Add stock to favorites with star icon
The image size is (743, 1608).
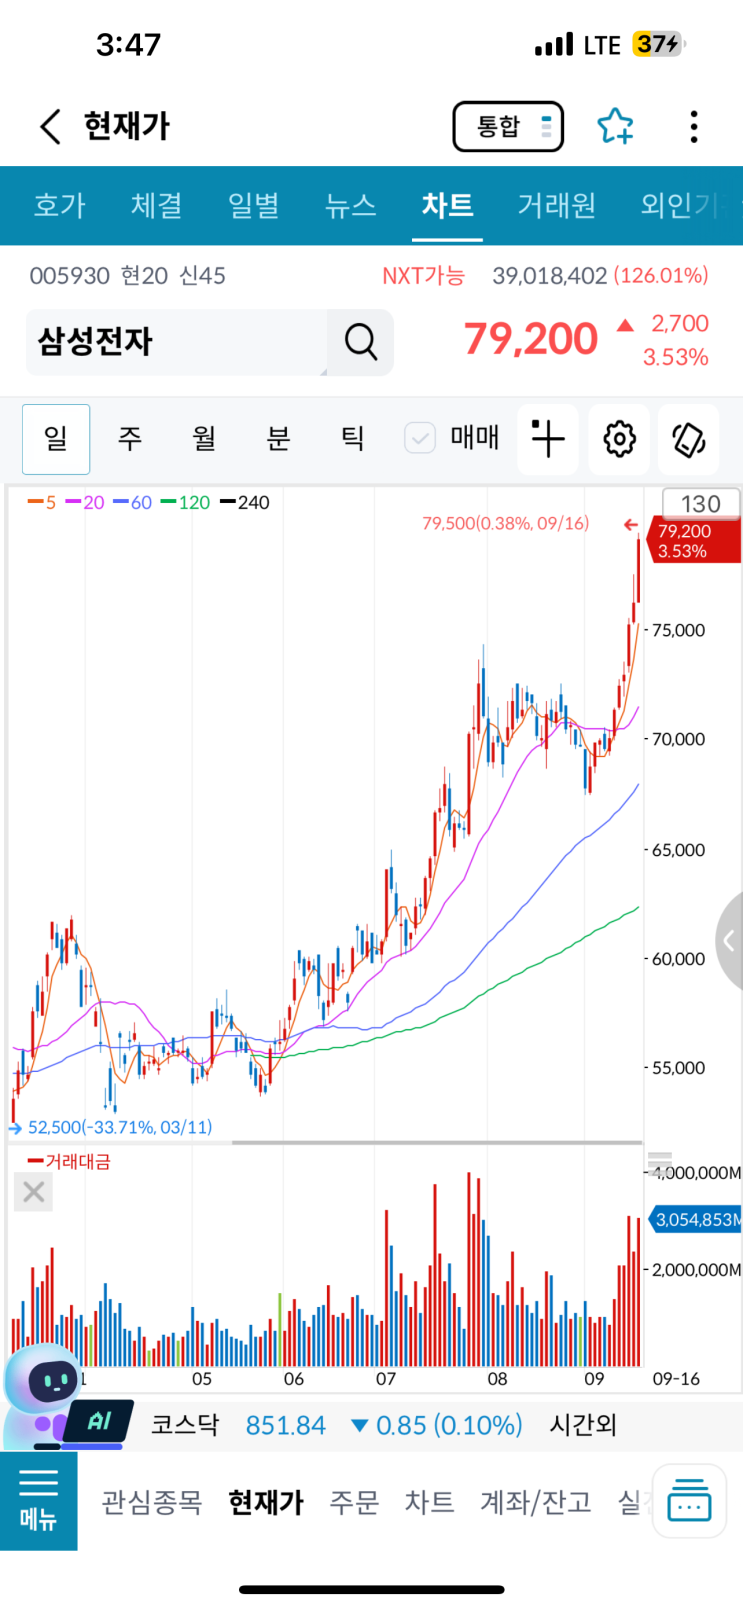click(615, 126)
